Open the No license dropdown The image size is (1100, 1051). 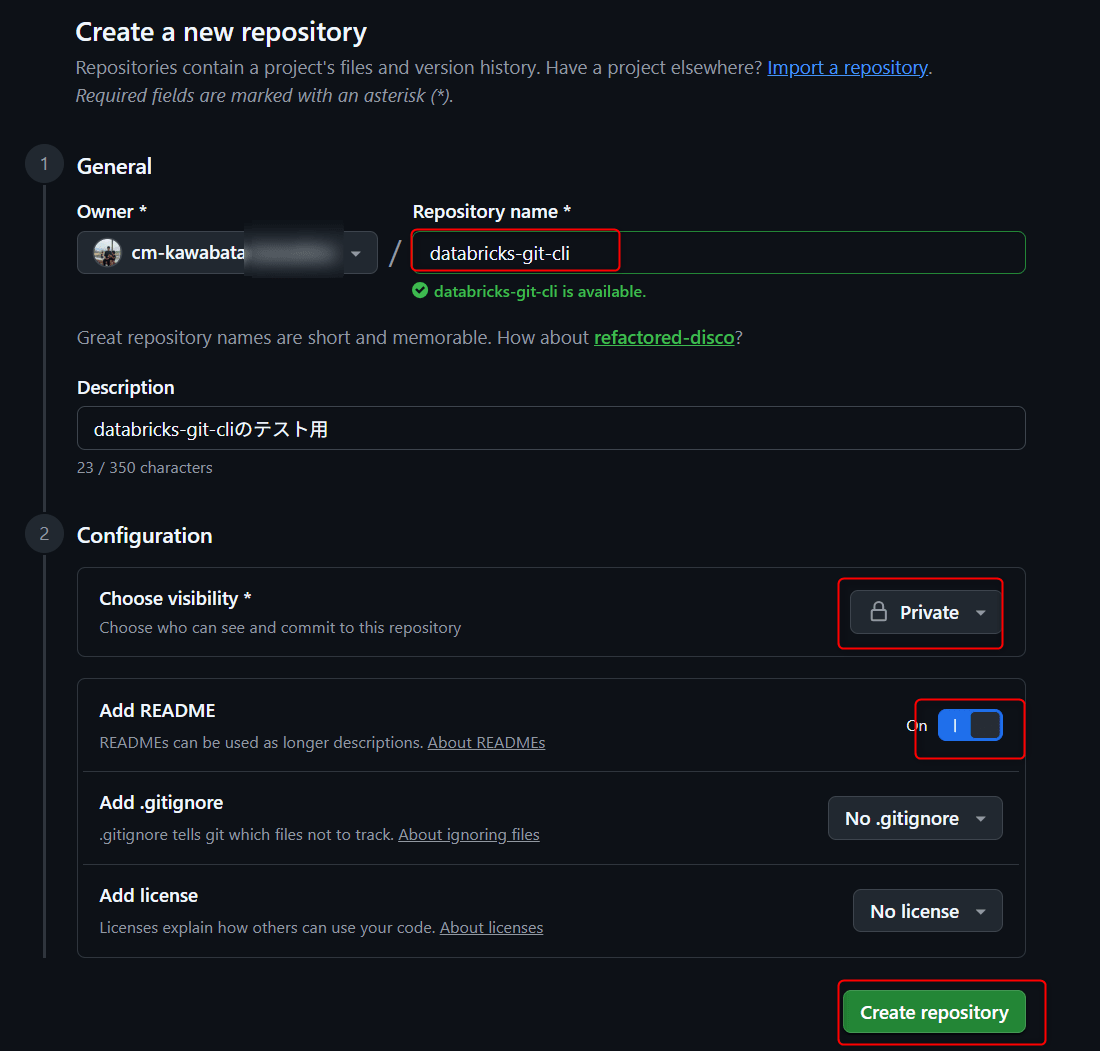point(927,911)
